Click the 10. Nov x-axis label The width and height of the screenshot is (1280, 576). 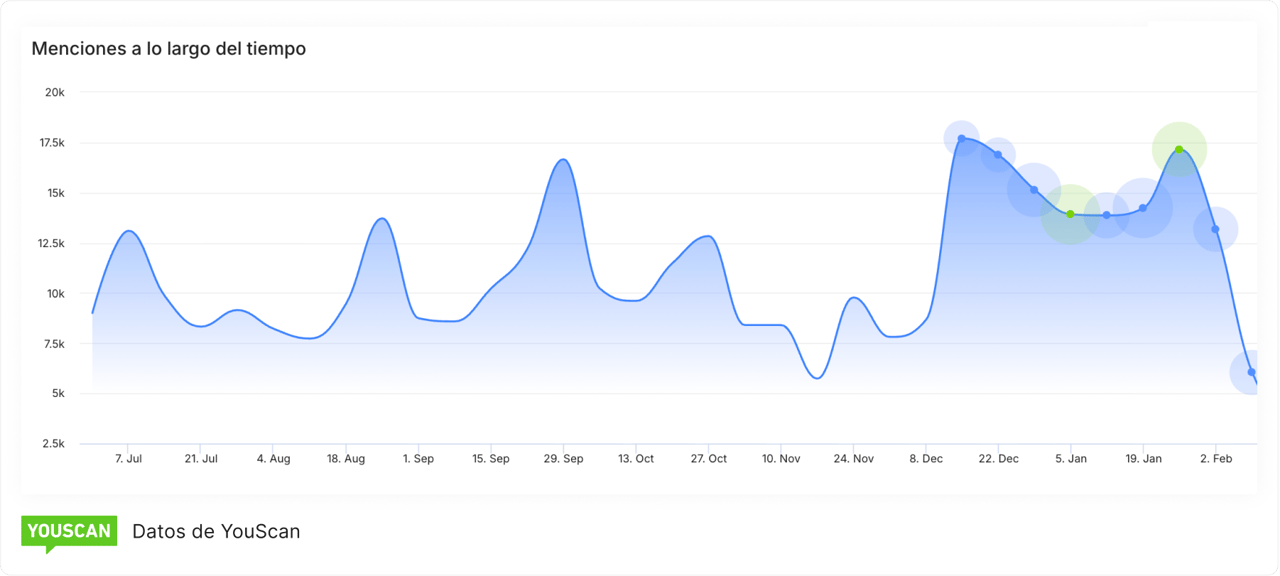[780, 459]
